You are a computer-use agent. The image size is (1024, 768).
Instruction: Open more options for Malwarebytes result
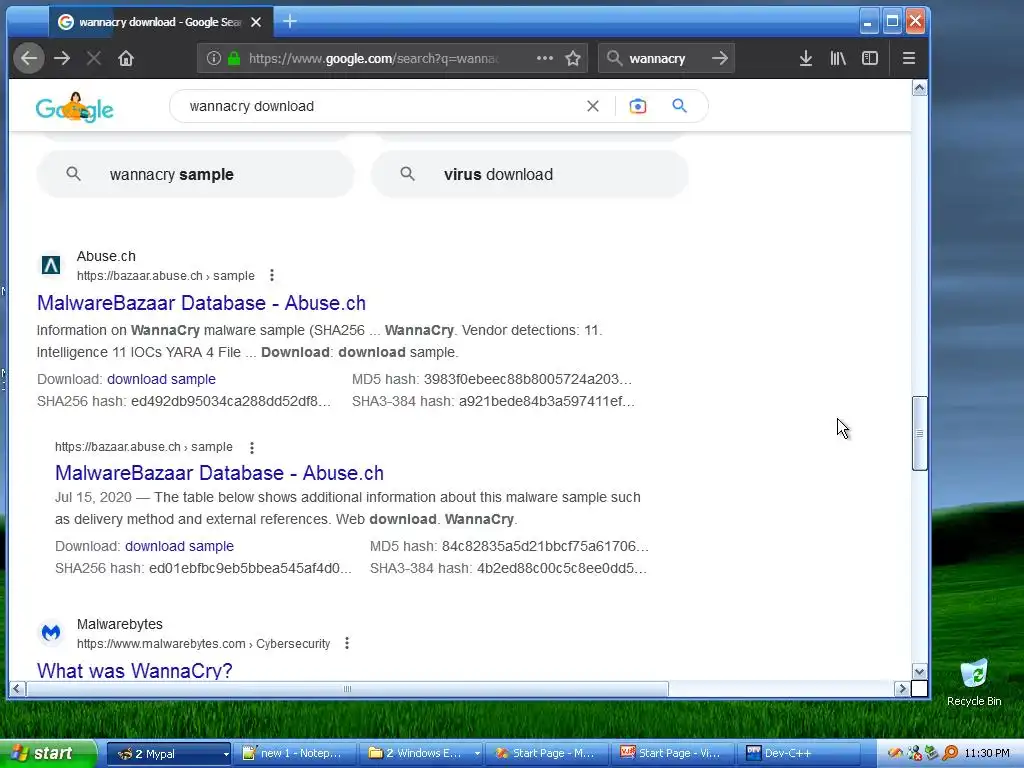(347, 643)
